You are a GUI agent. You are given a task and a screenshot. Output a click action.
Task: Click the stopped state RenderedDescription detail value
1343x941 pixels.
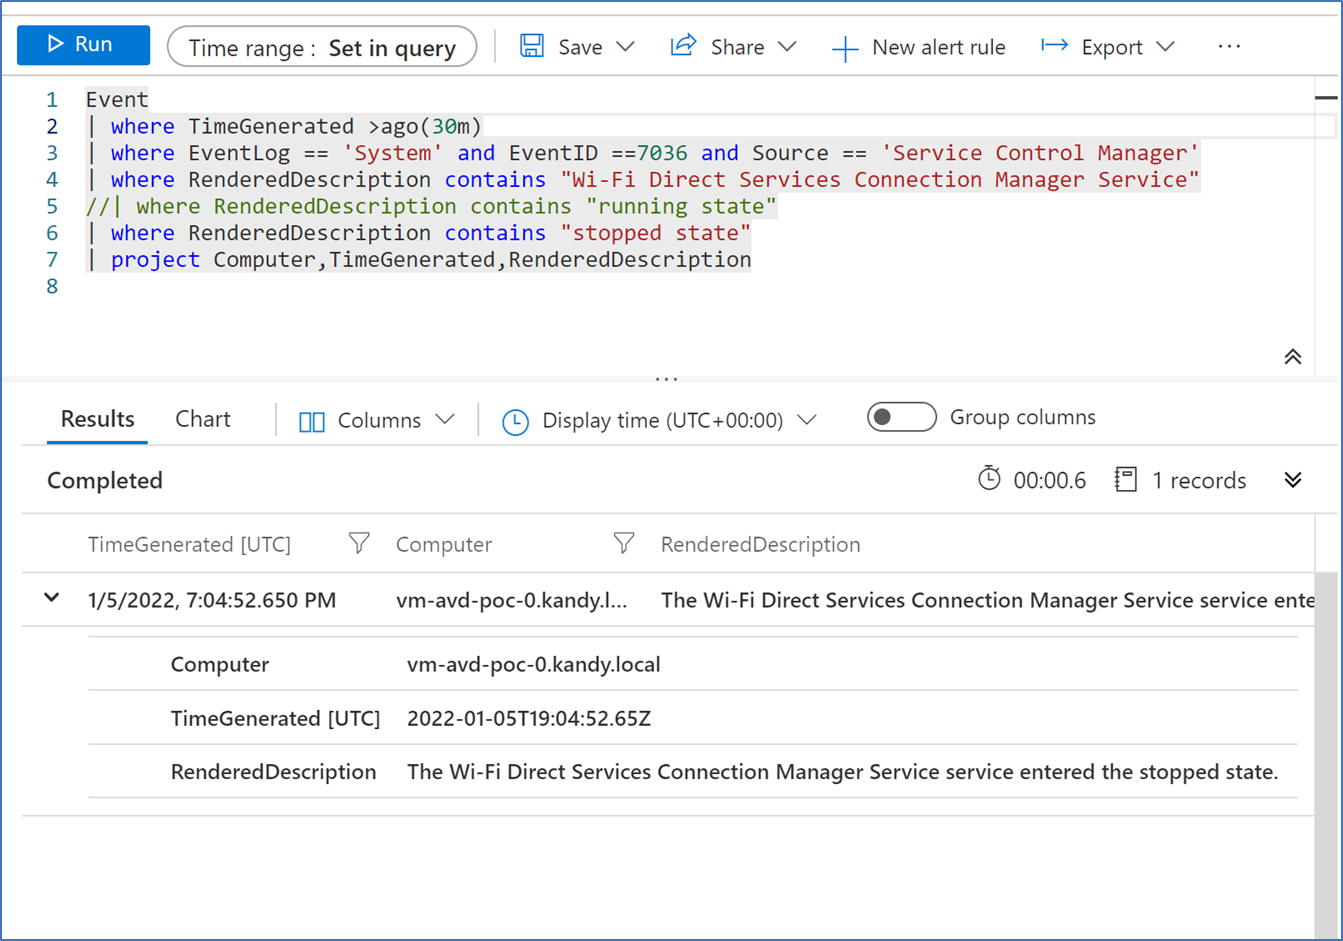coord(842,772)
